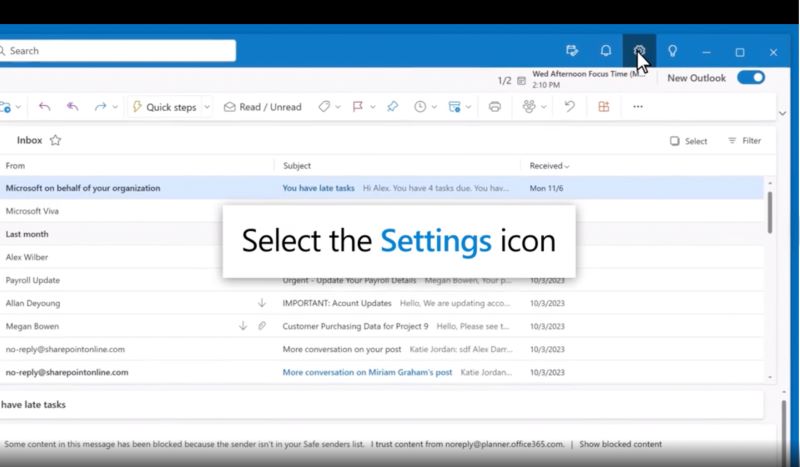Click the Tips lightbulb icon
The image size is (800, 467).
[673, 51]
